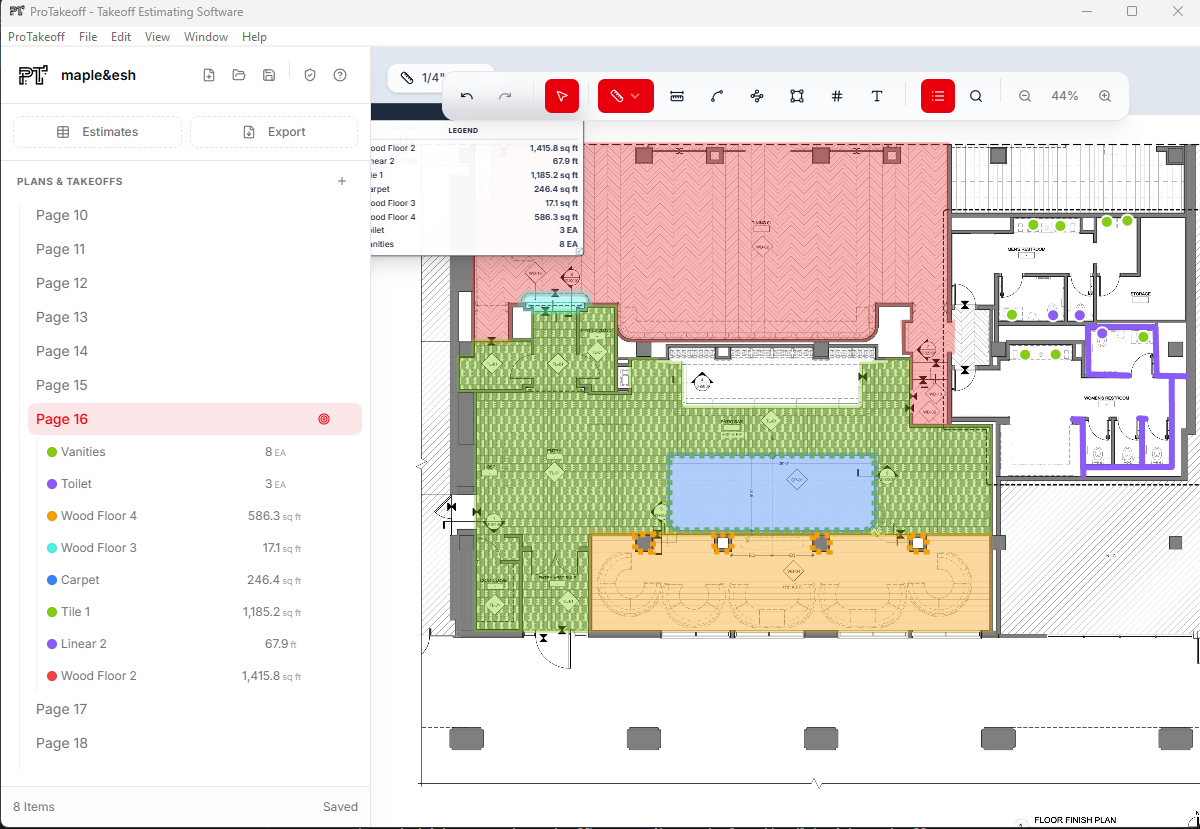Open the search tool on the toolbar
The width and height of the screenshot is (1200, 829).
click(976, 96)
